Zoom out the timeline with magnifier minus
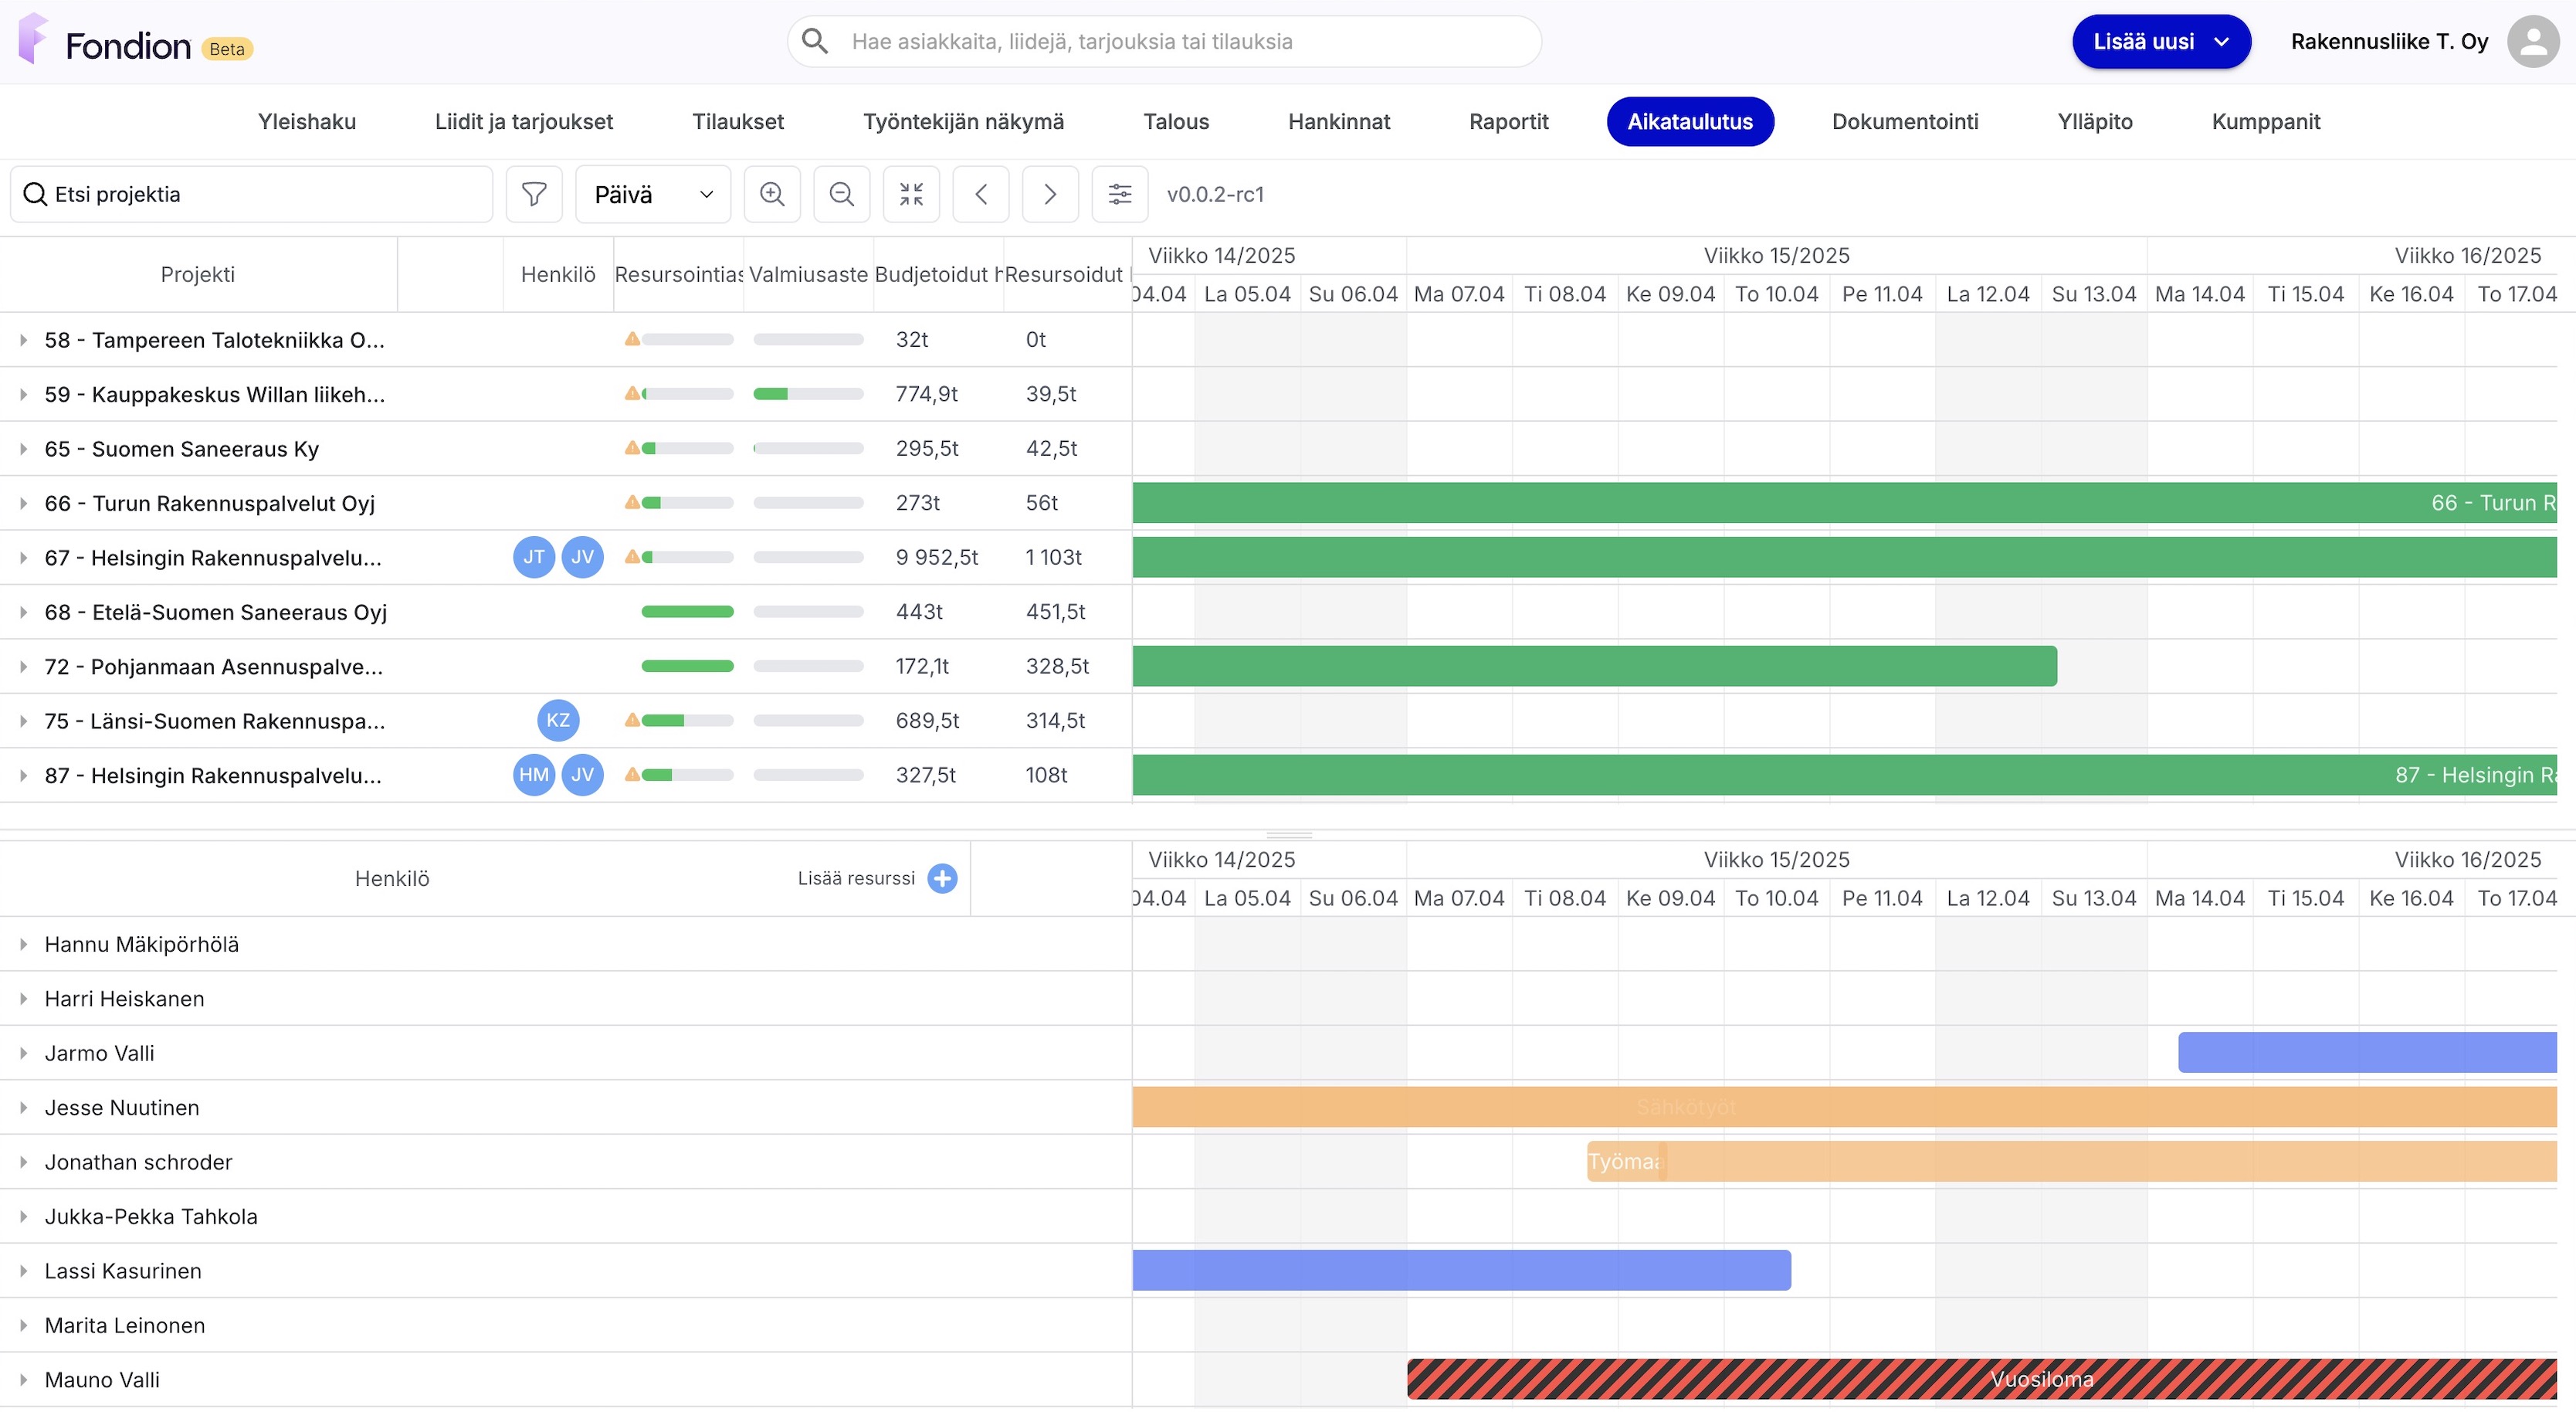 click(842, 194)
